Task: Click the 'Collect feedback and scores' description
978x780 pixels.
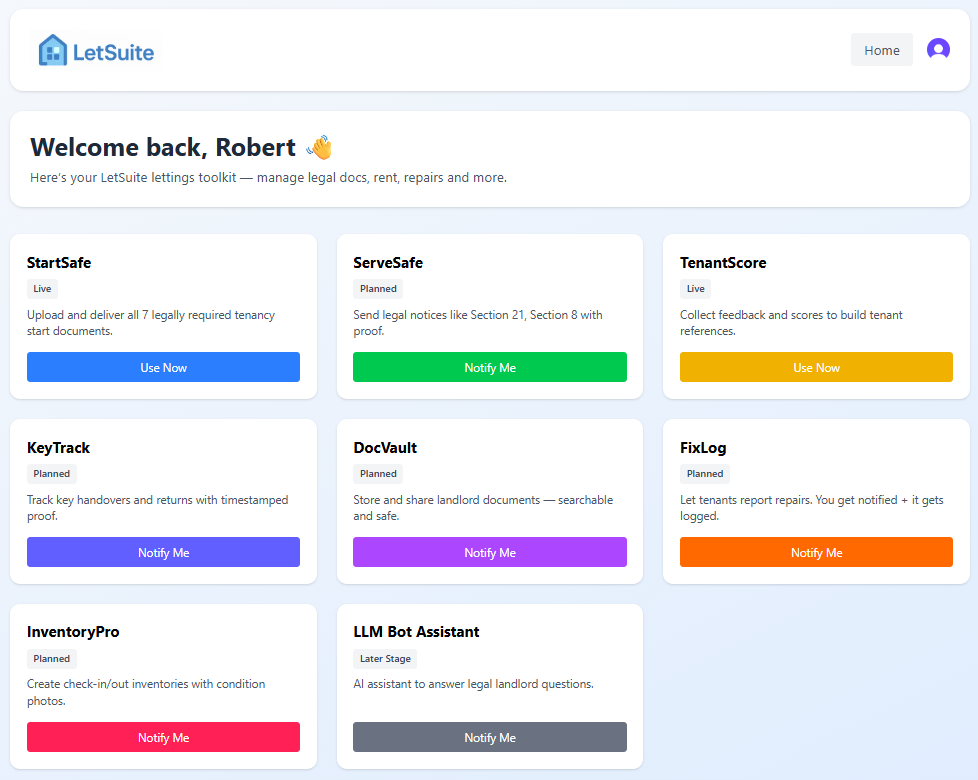Action: tap(791, 323)
